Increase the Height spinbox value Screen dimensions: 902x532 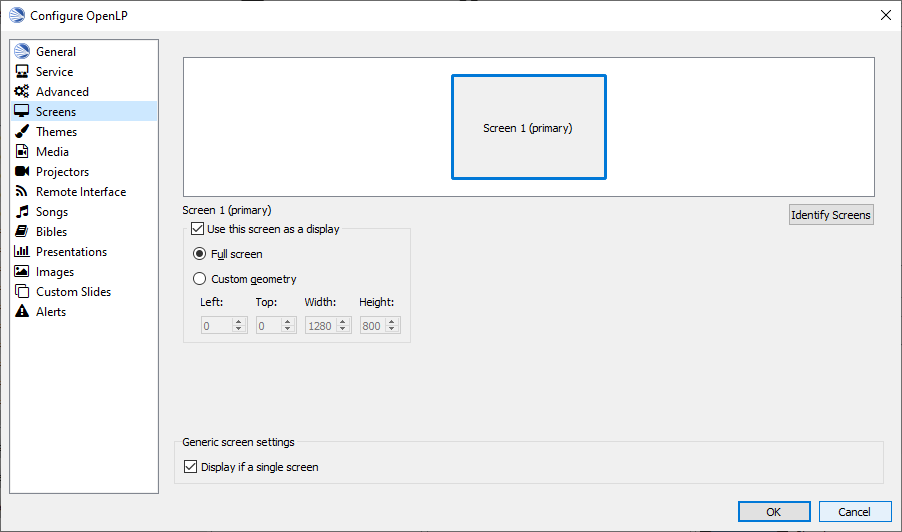[392, 322]
